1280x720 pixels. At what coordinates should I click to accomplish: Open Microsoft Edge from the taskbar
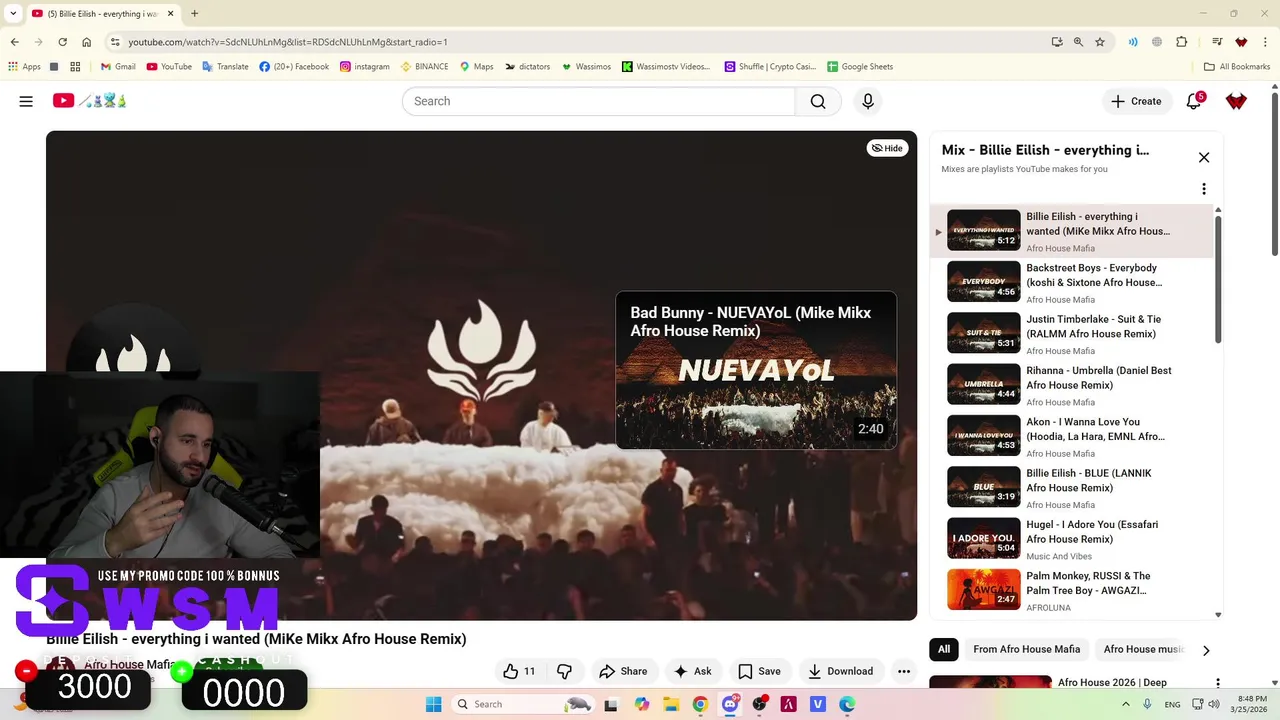(847, 704)
